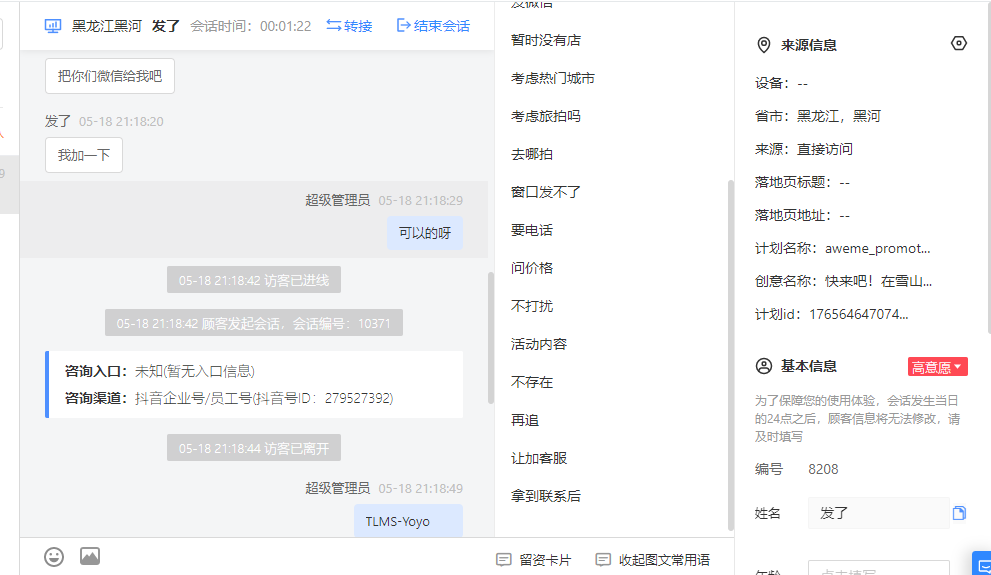Click the settings icon beside 来源信息

tap(959, 43)
